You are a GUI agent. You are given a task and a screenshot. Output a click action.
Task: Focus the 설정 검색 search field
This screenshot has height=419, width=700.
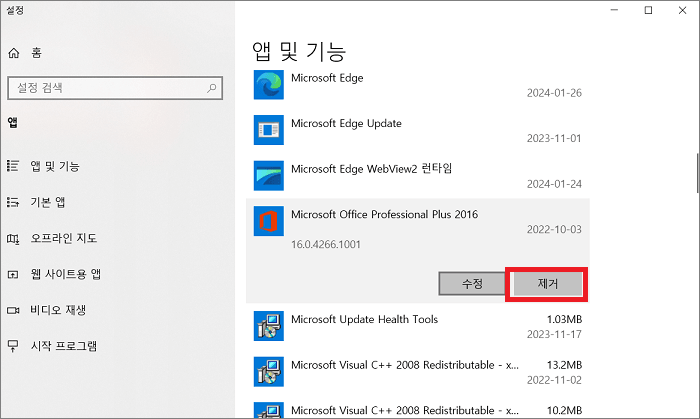(115, 88)
